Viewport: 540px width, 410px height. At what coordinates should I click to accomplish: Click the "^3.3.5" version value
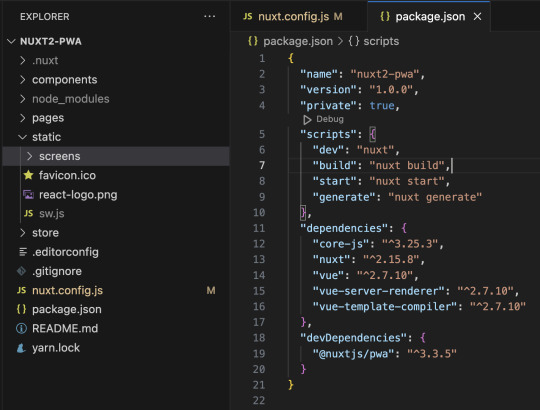432,354
